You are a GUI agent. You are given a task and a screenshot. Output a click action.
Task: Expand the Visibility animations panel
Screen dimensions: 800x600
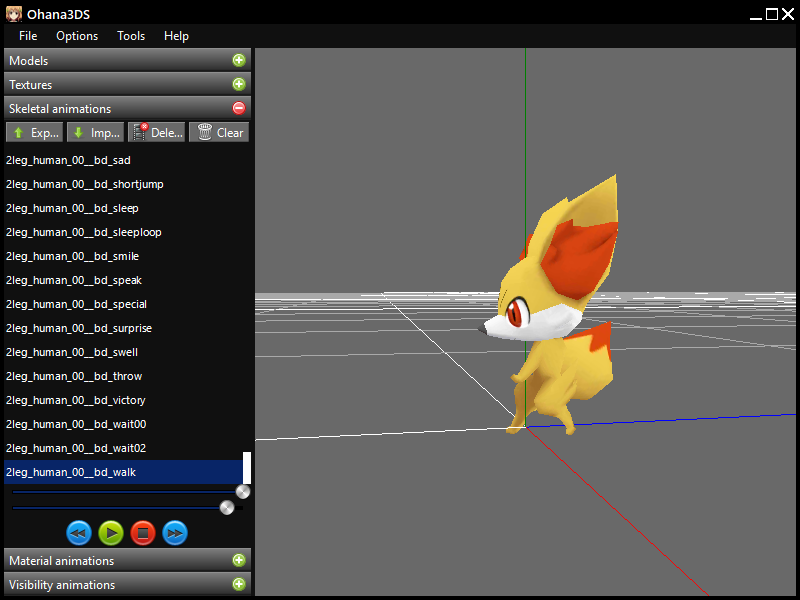238,585
